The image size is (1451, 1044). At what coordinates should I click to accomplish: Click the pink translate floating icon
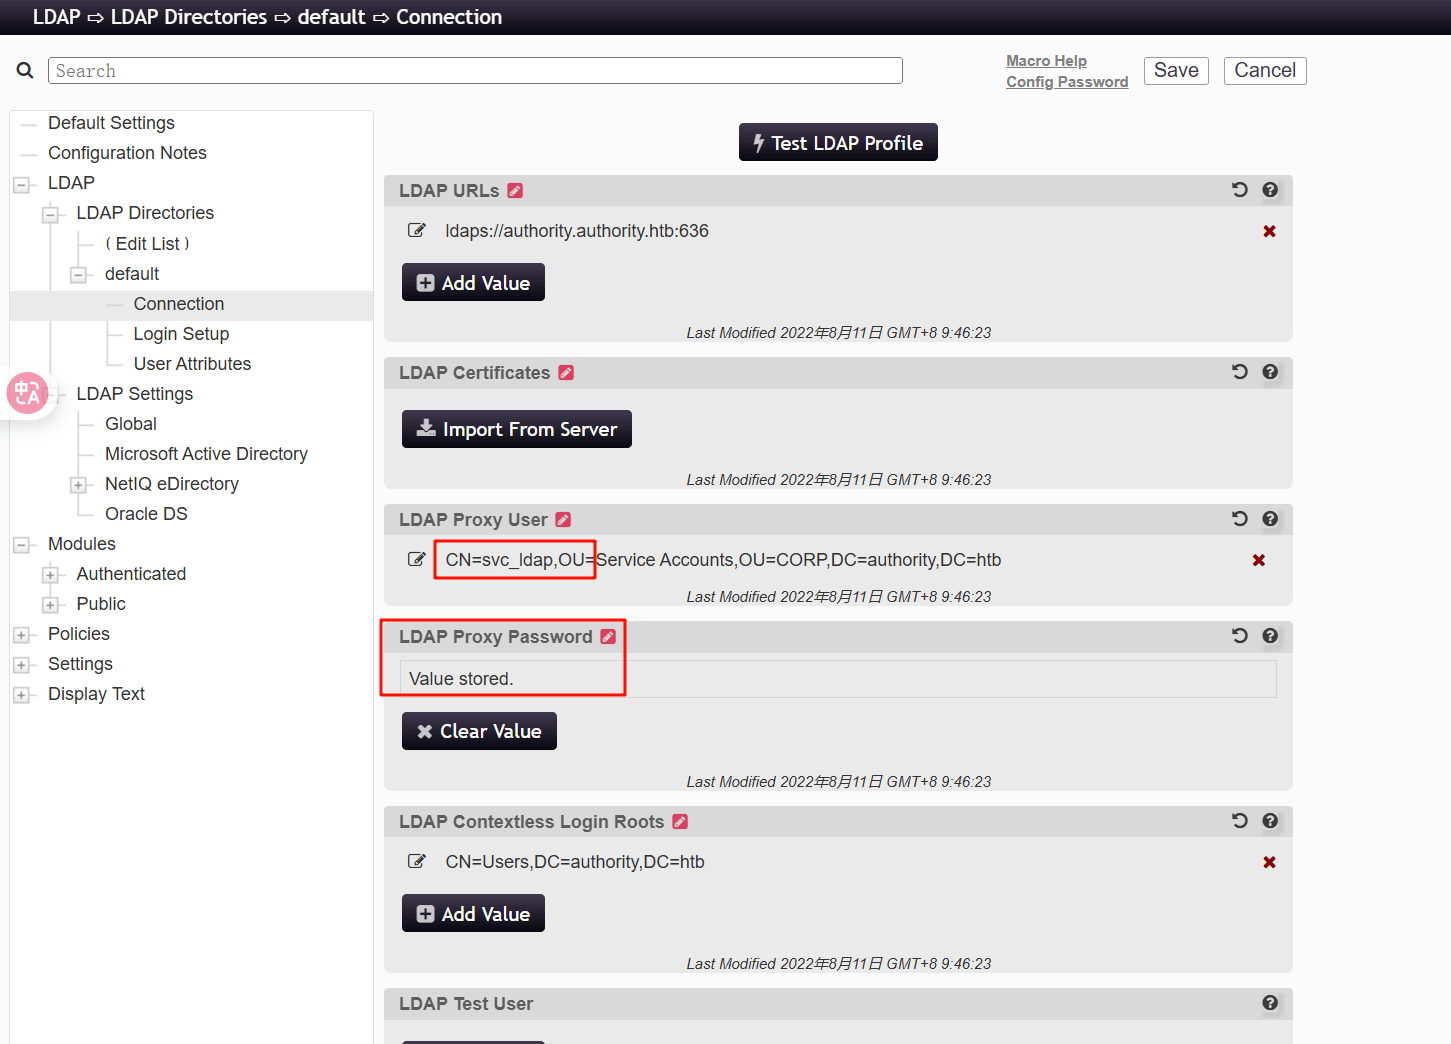click(x=27, y=393)
